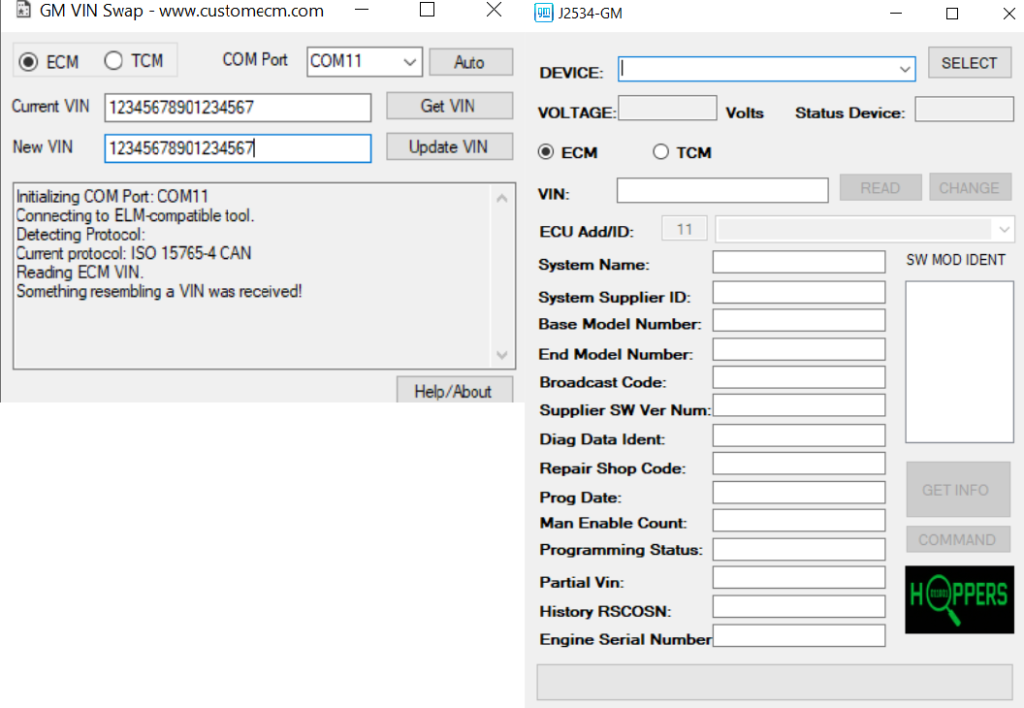The height and width of the screenshot is (708, 1024).
Task: Click the HOPPERS logo image
Action: point(959,600)
